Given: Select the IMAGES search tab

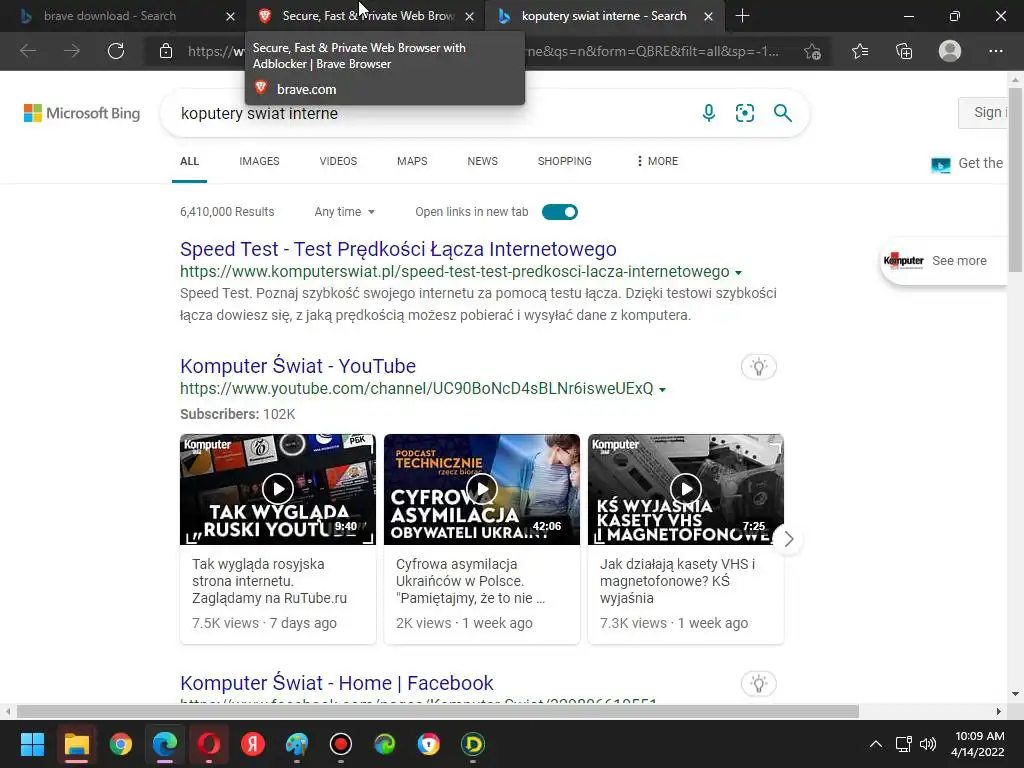Looking at the screenshot, I should (x=259, y=161).
